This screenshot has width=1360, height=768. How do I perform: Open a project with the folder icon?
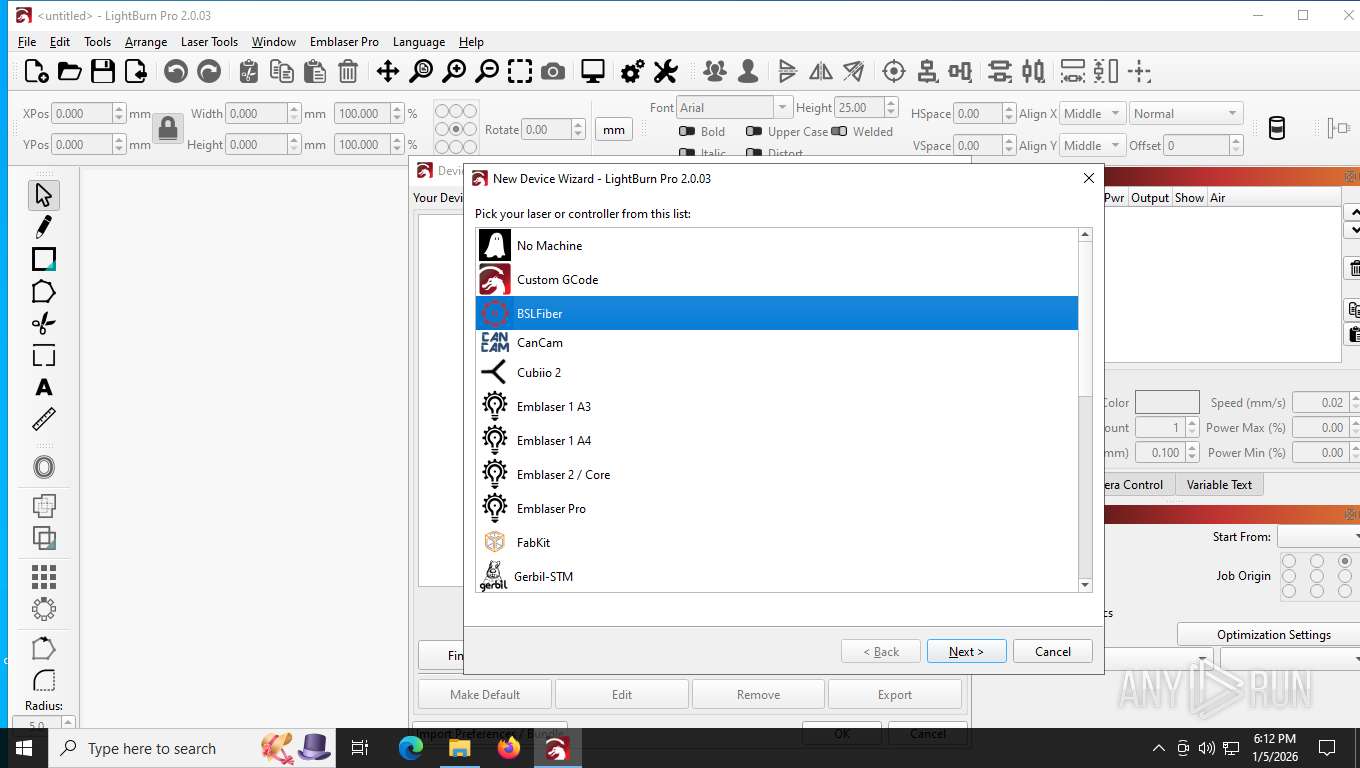pyautogui.click(x=69, y=71)
